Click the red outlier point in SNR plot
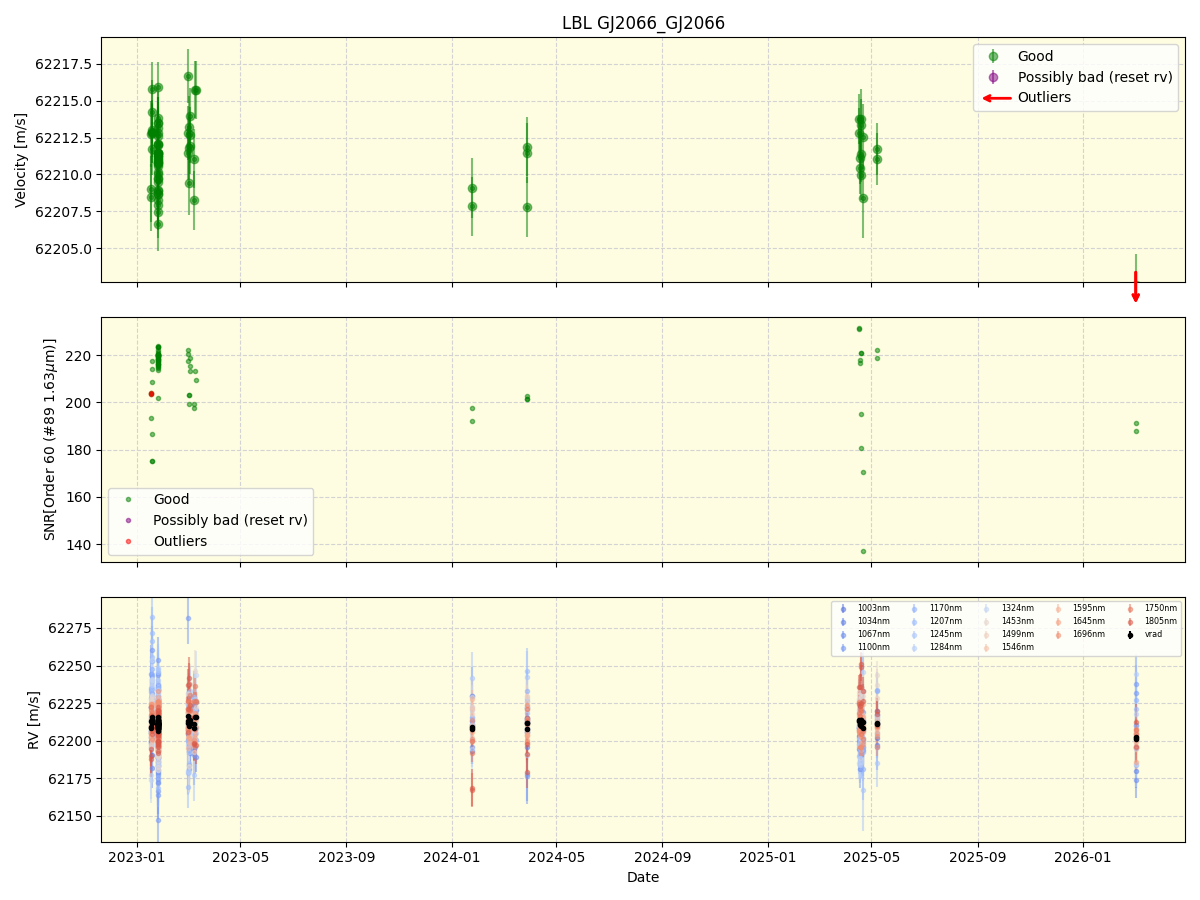This screenshot has width=1200, height=900. click(x=151, y=394)
